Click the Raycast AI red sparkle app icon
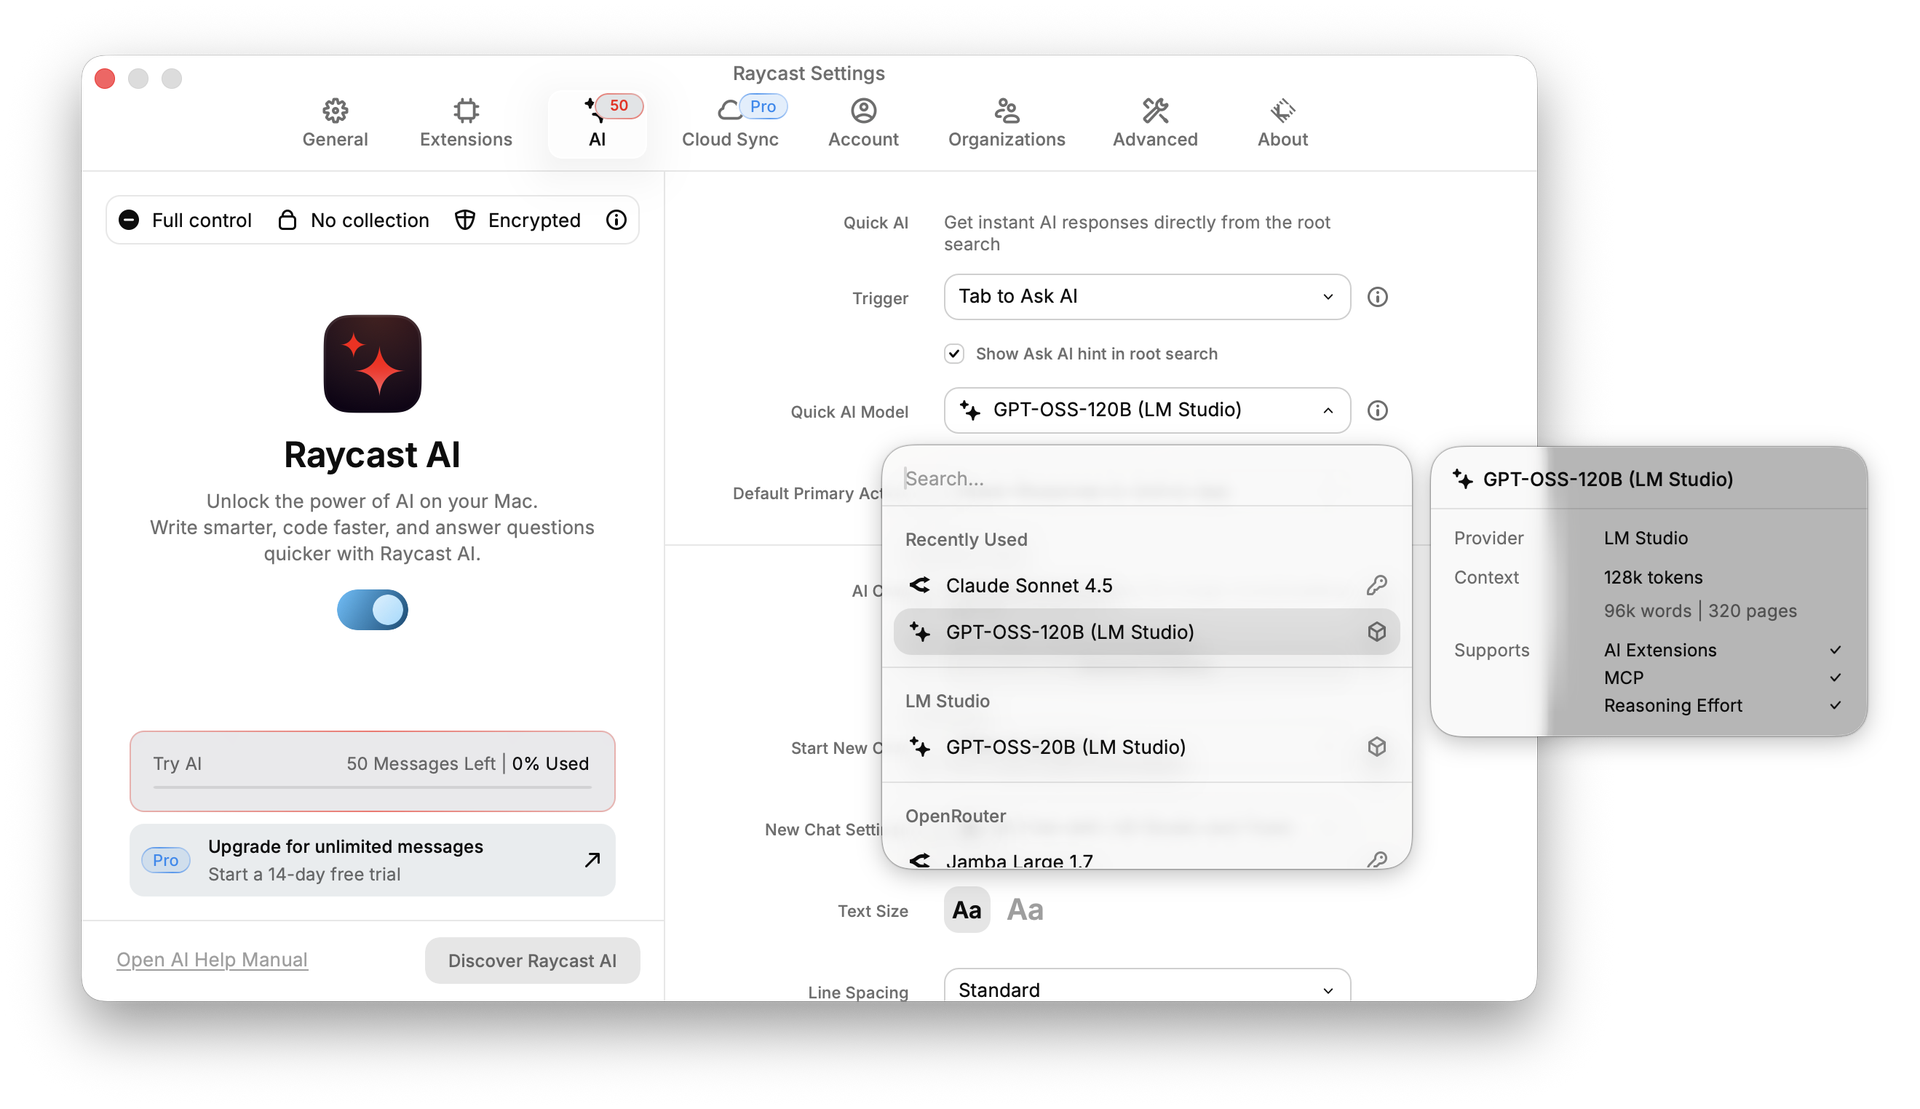The width and height of the screenshot is (1920, 1109). tap(372, 364)
